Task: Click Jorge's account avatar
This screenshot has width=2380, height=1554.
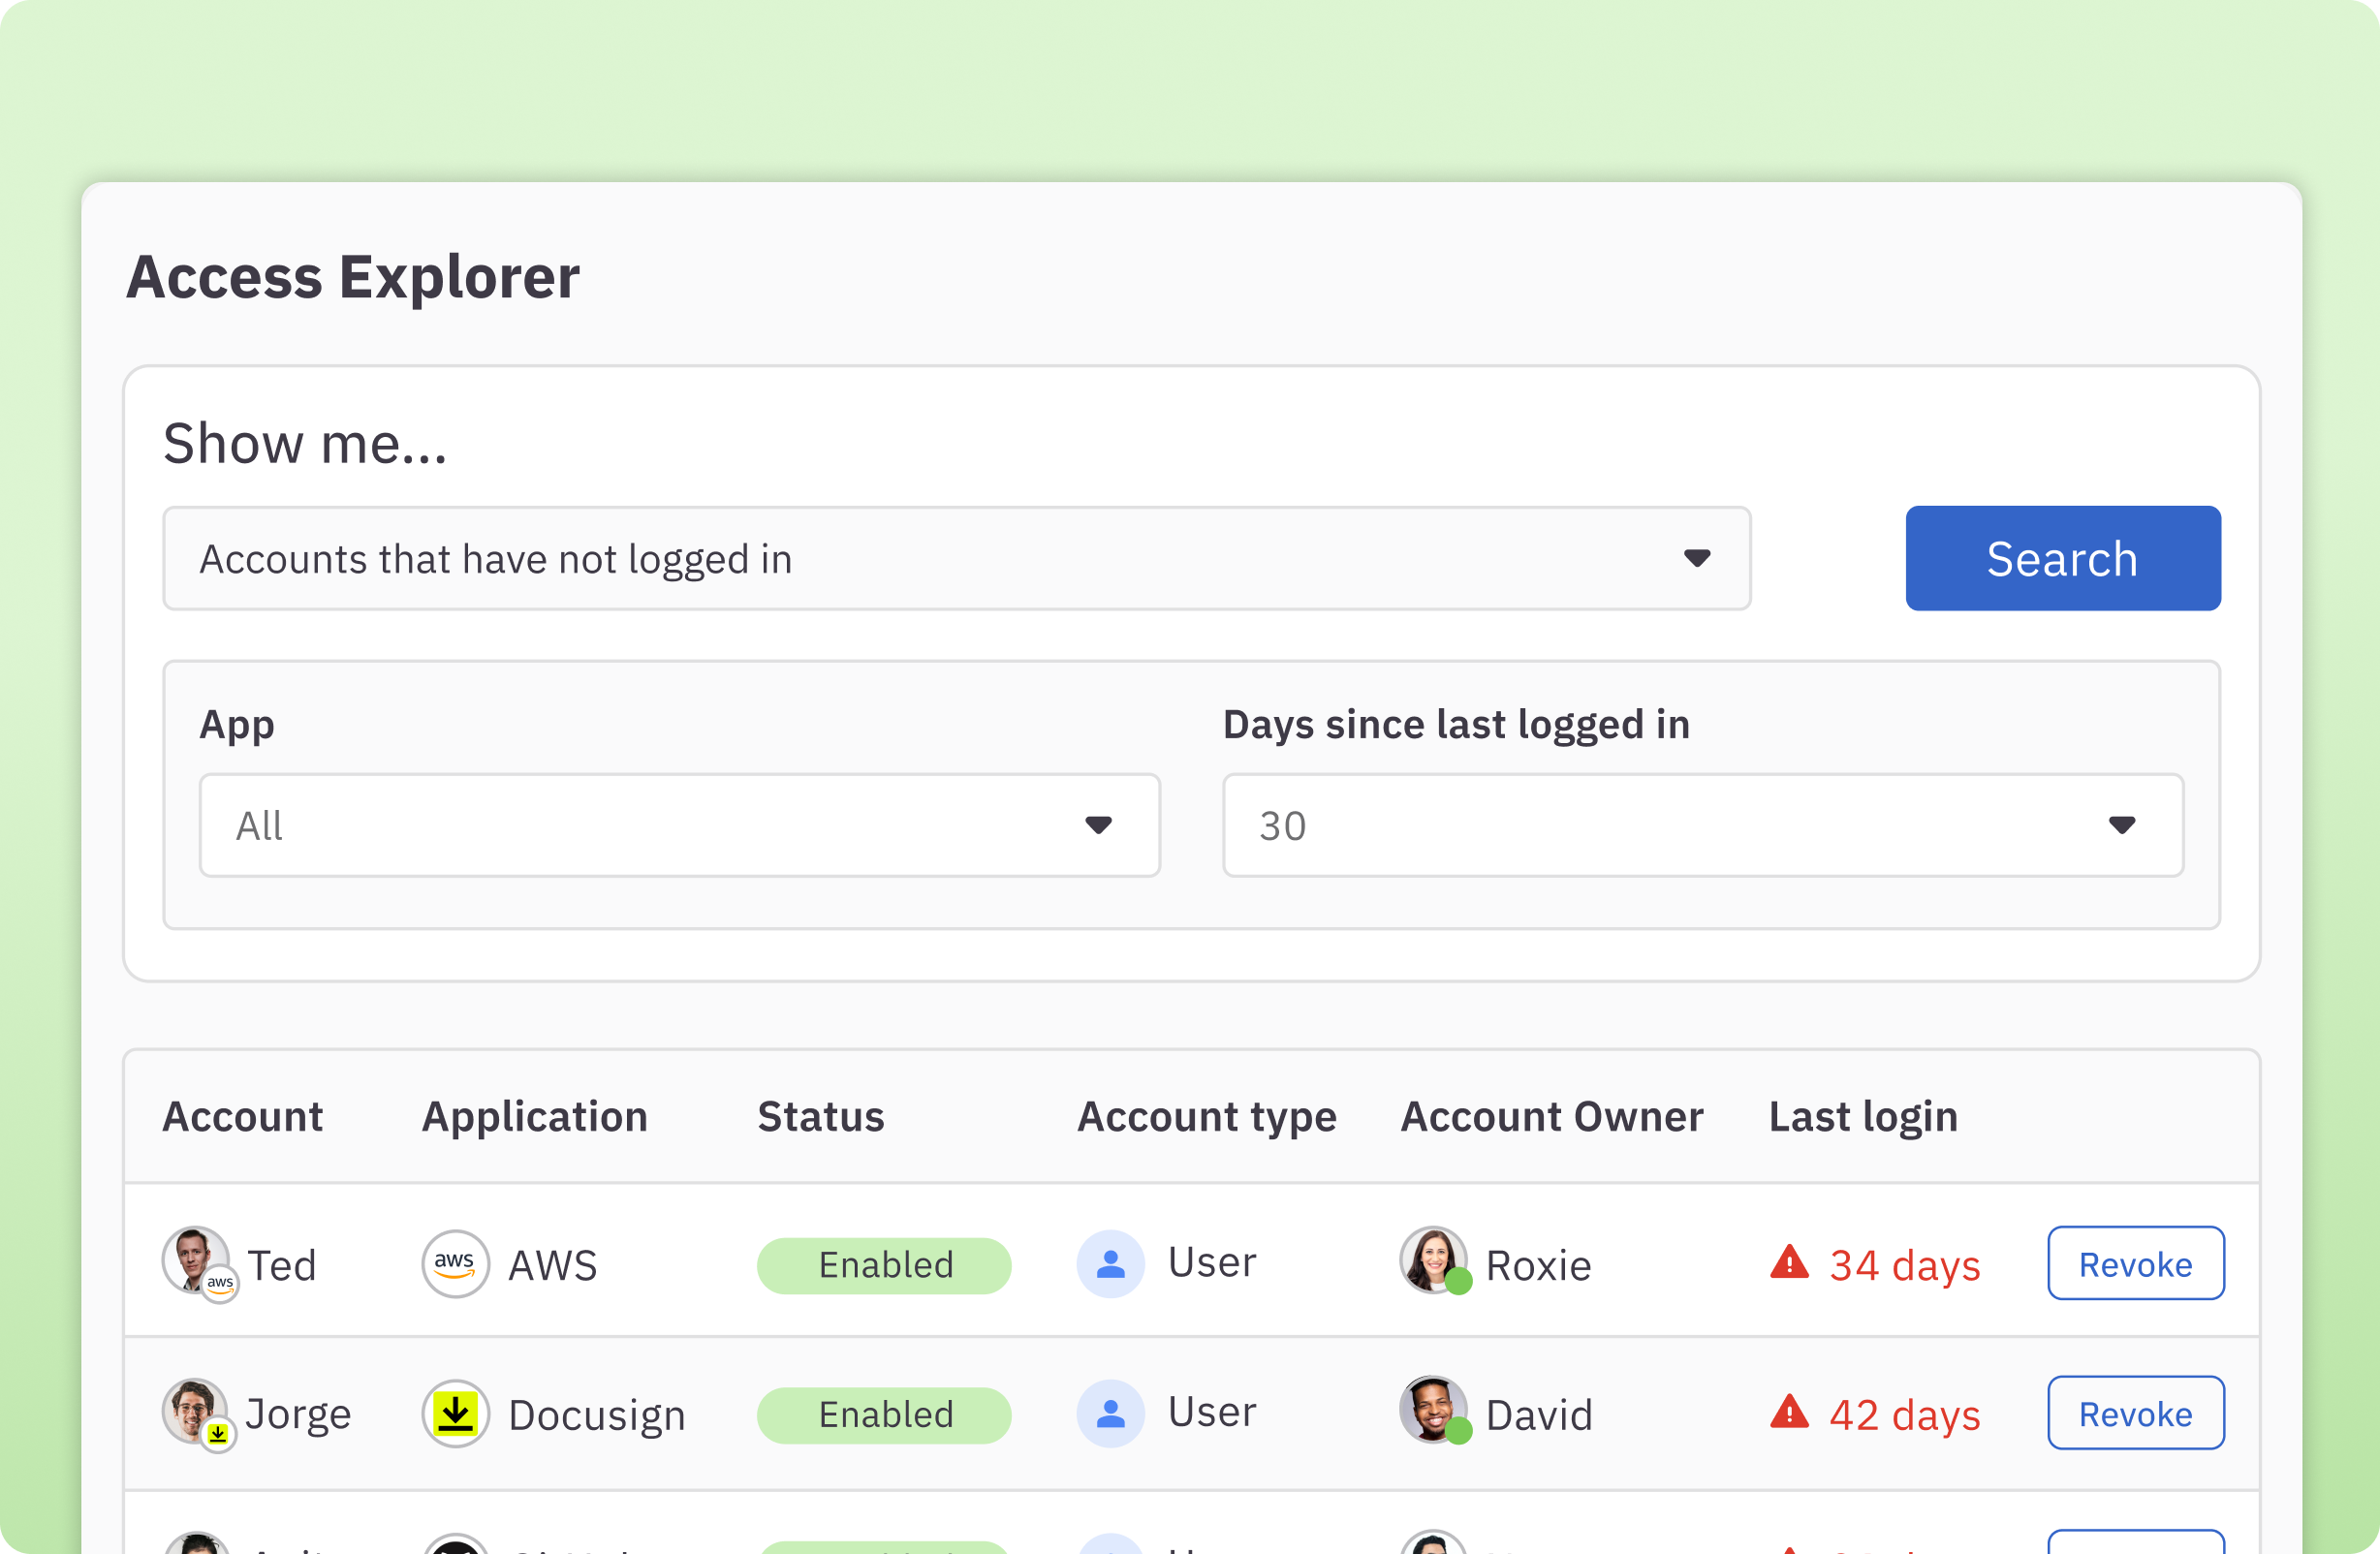Action: (x=194, y=1410)
